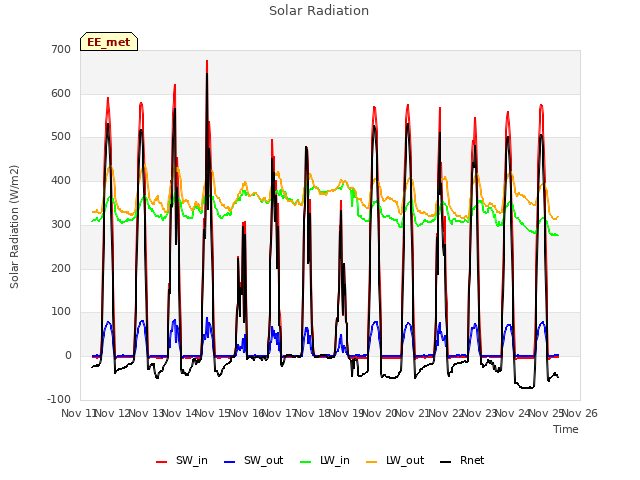This screenshot has height=480, width=640.
Task: Toggle the SW_in legend entry
Action: click(x=182, y=460)
